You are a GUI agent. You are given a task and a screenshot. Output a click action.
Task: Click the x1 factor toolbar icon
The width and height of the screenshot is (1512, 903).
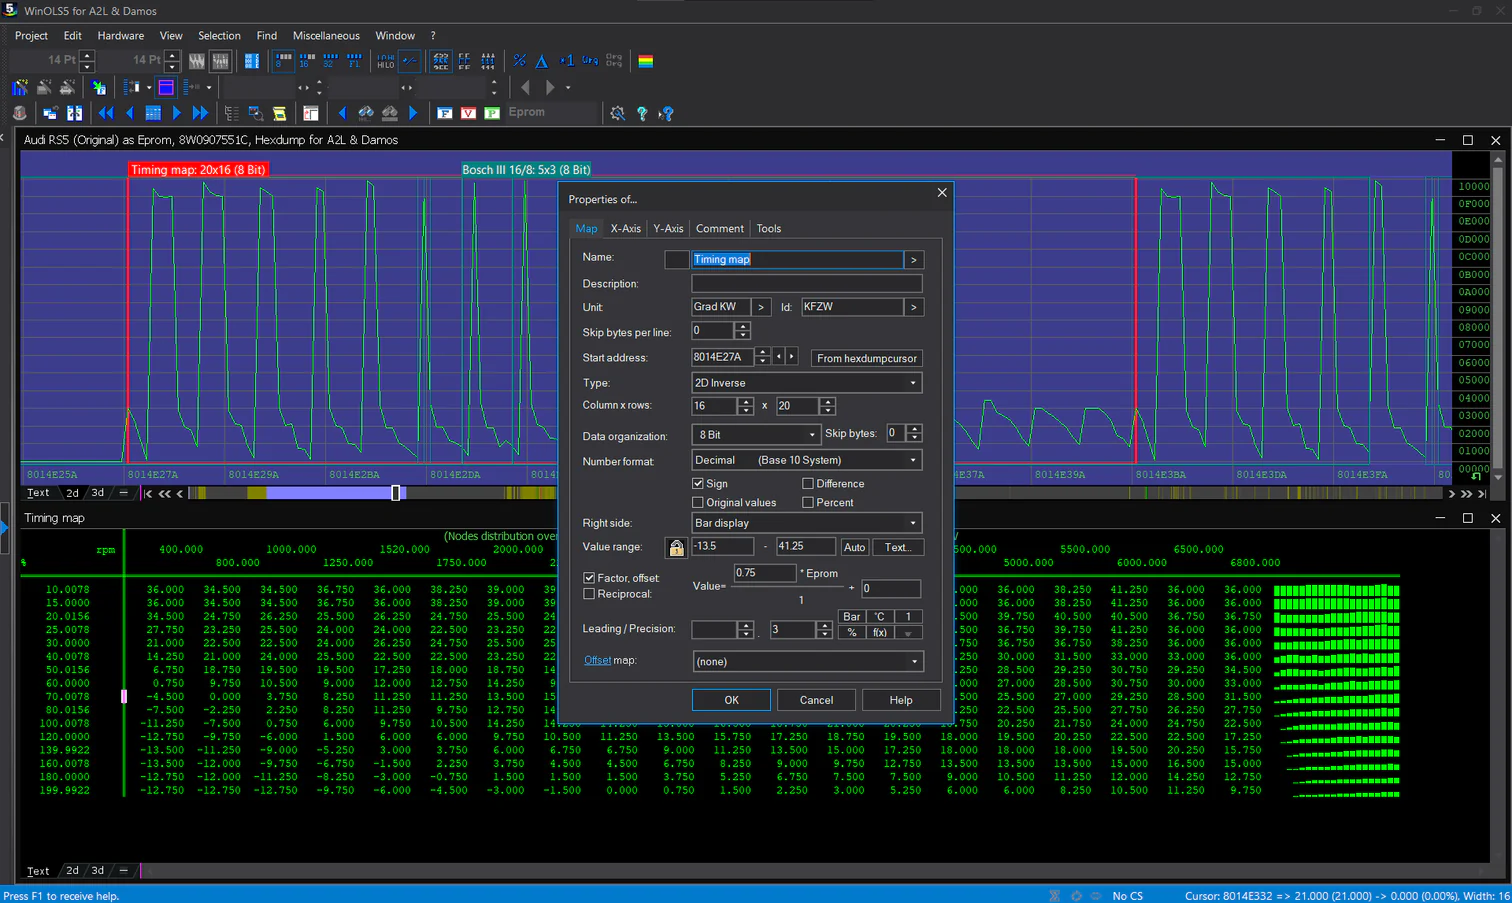tap(566, 61)
